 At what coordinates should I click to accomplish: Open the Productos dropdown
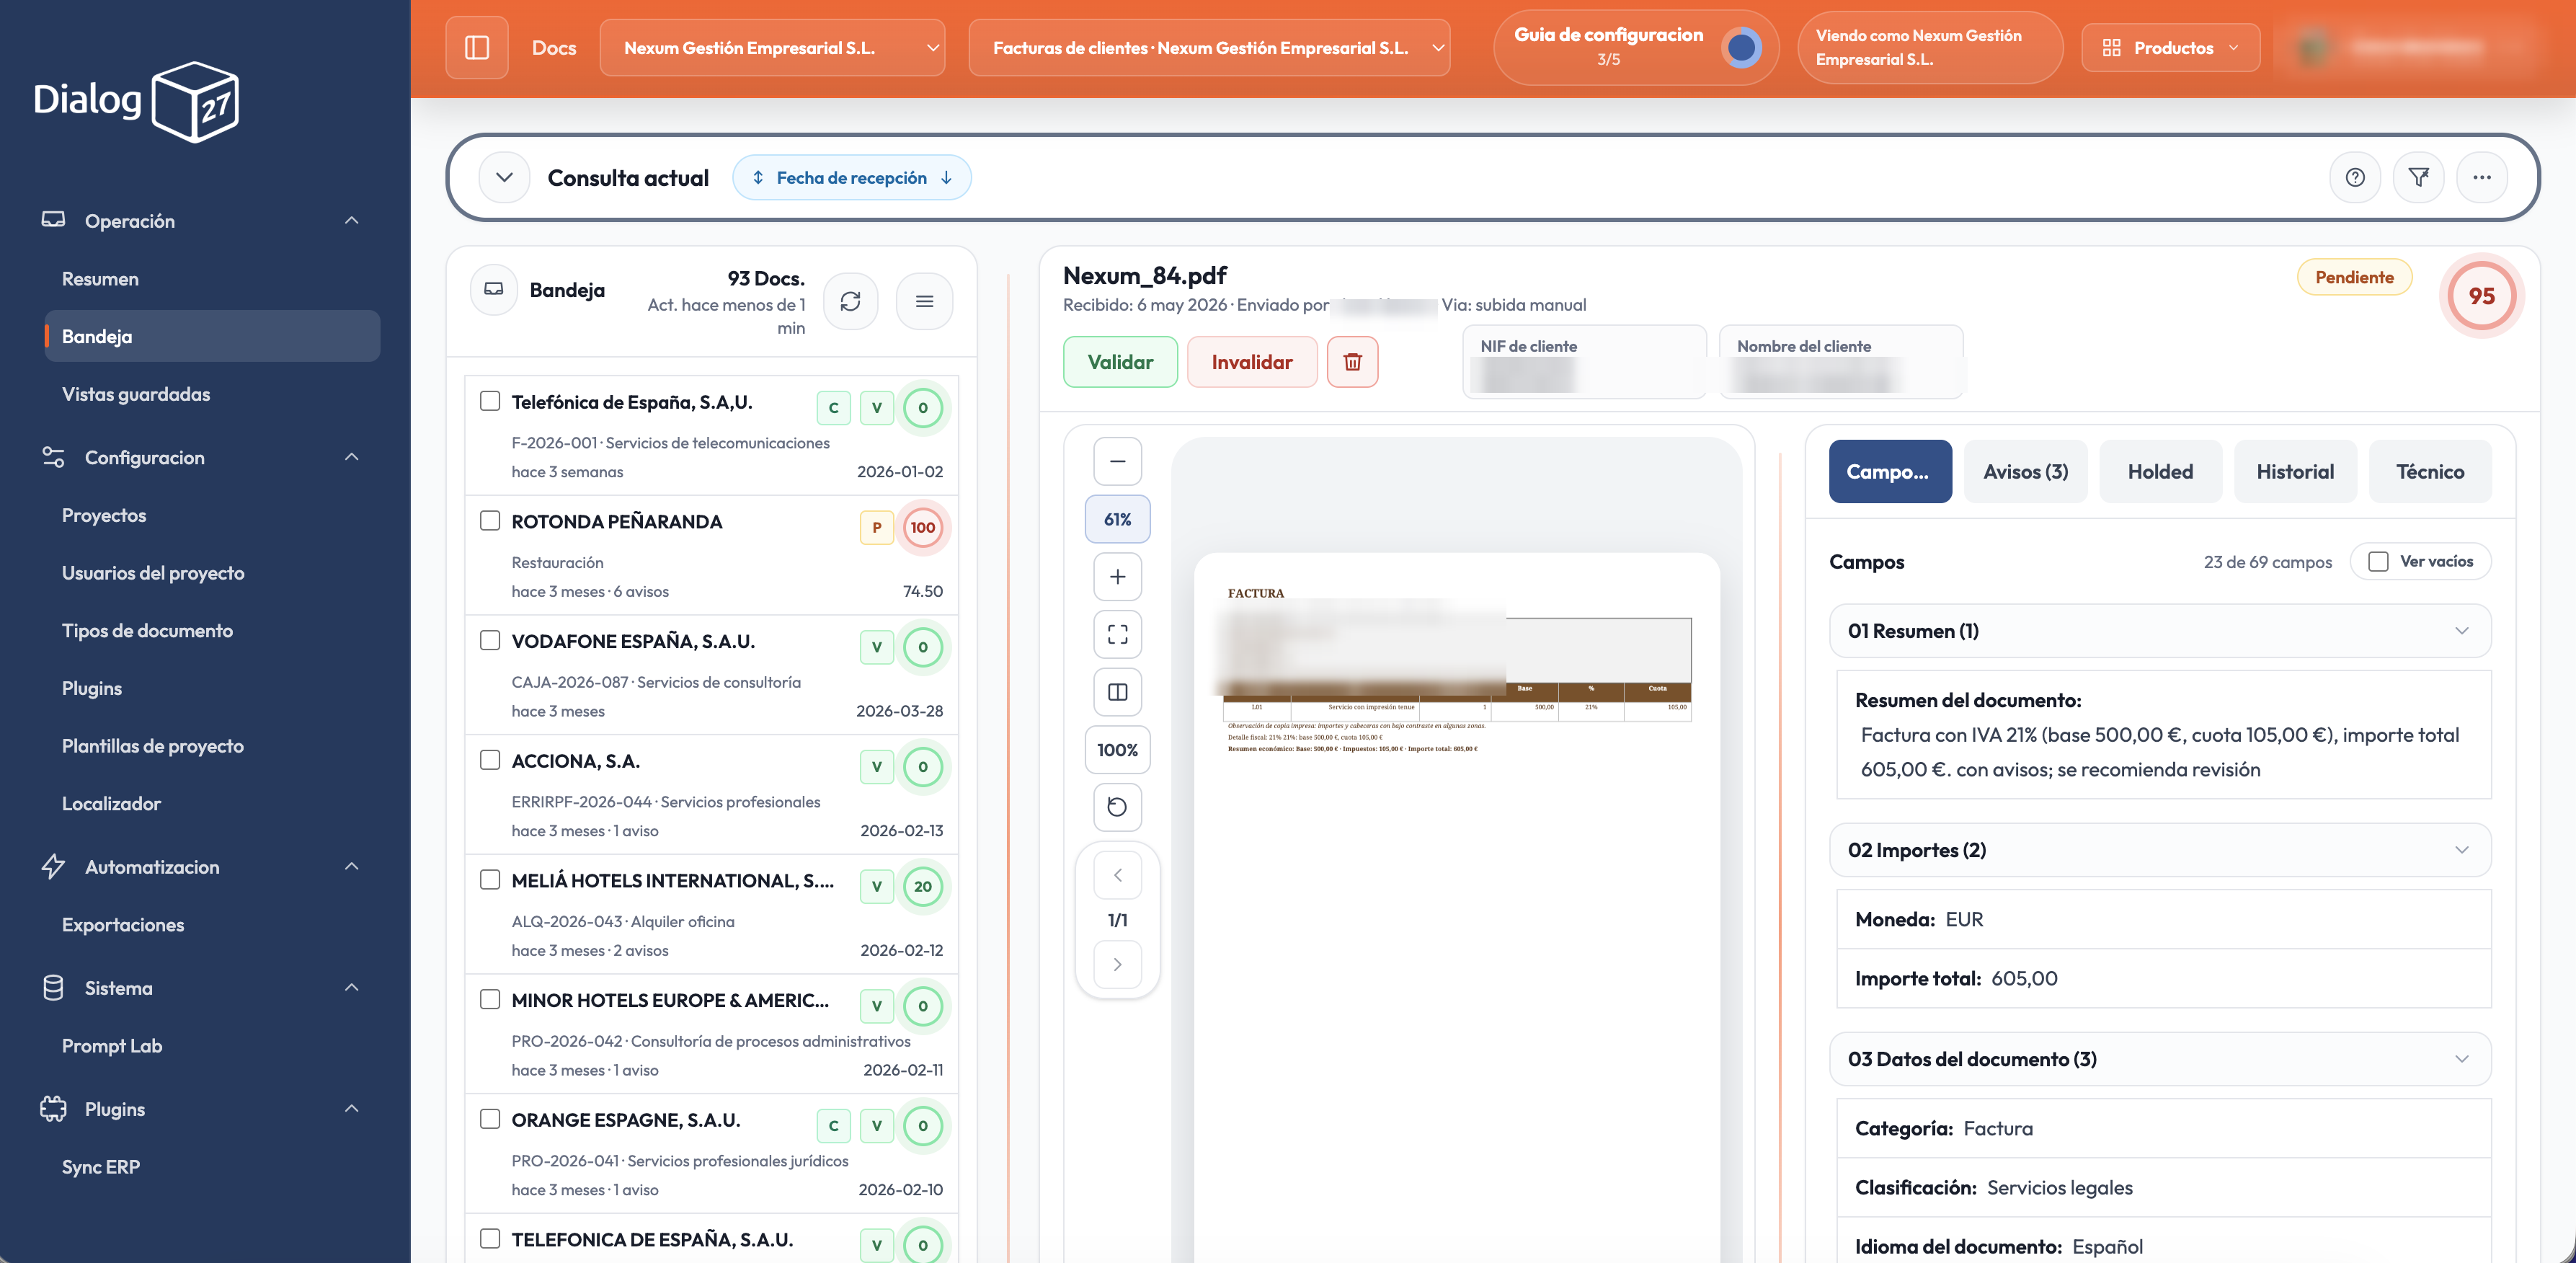2170,48
